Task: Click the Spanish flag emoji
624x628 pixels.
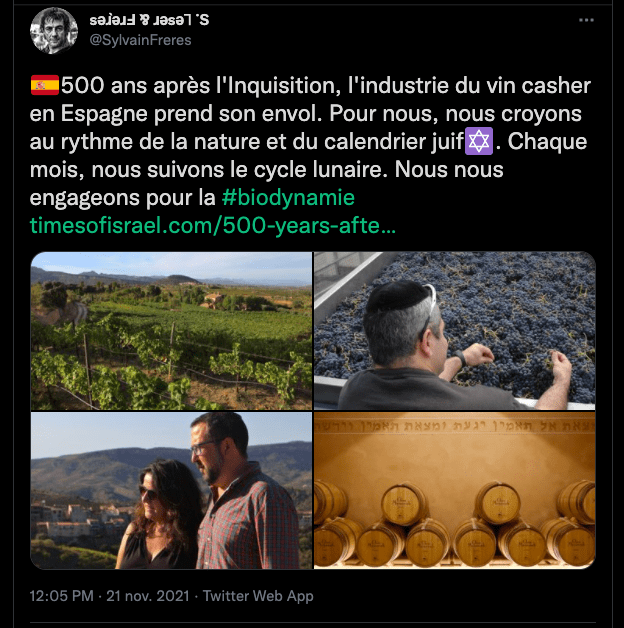Action: (46, 86)
